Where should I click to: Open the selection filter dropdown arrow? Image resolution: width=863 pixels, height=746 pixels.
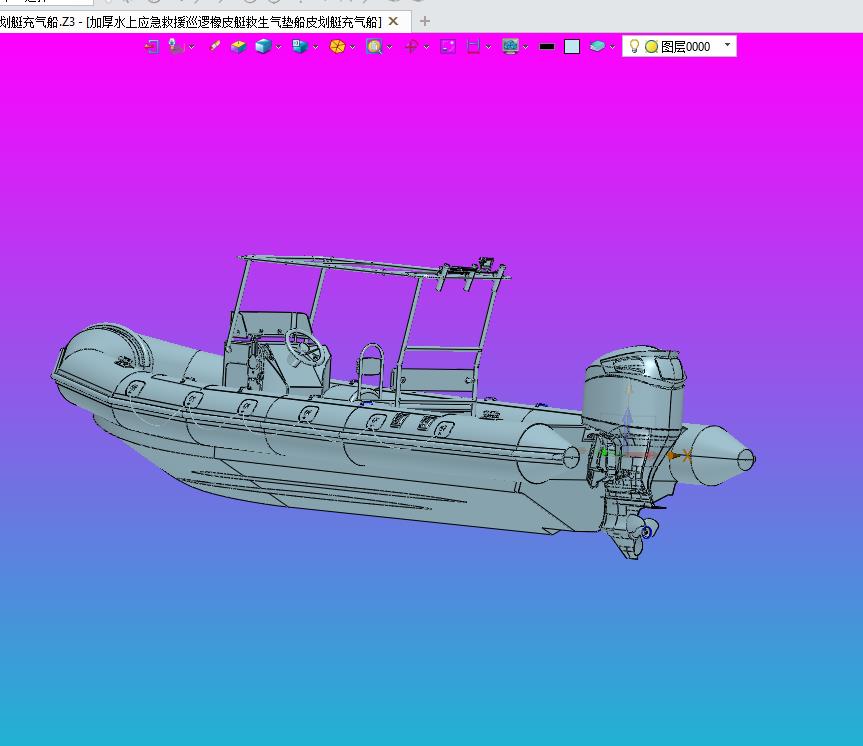[x=192, y=47]
